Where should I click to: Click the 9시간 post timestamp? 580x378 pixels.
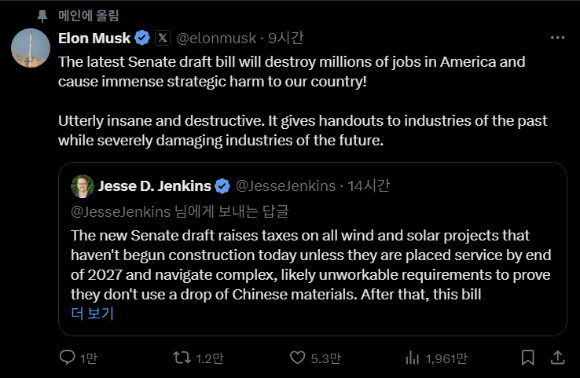click(286, 38)
